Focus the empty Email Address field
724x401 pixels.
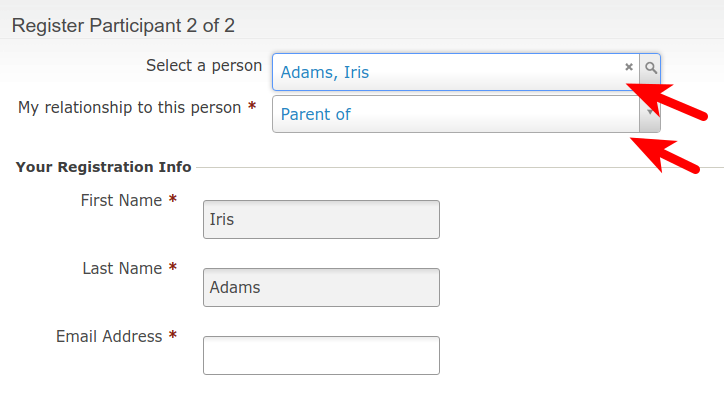coord(321,355)
